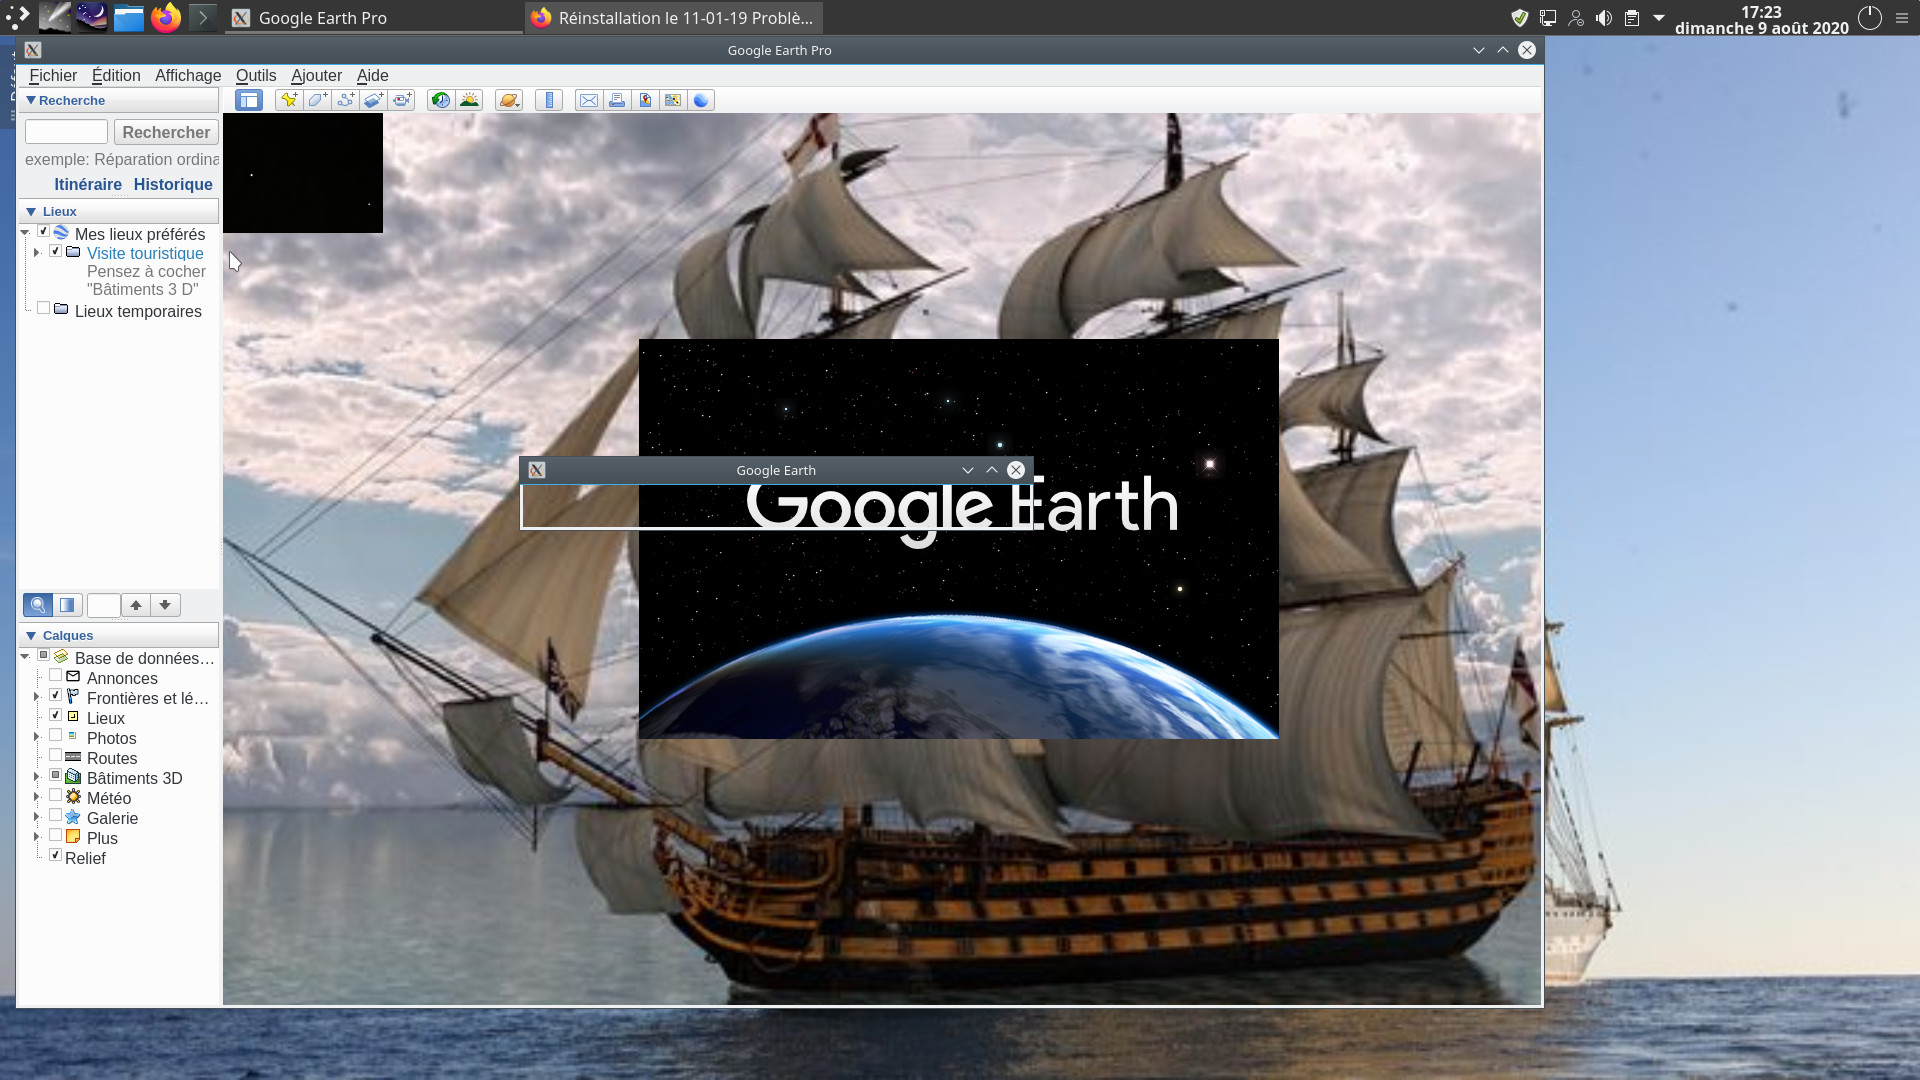The width and height of the screenshot is (1920, 1080).
Task: Open the Ajouter menu
Action: [316, 75]
